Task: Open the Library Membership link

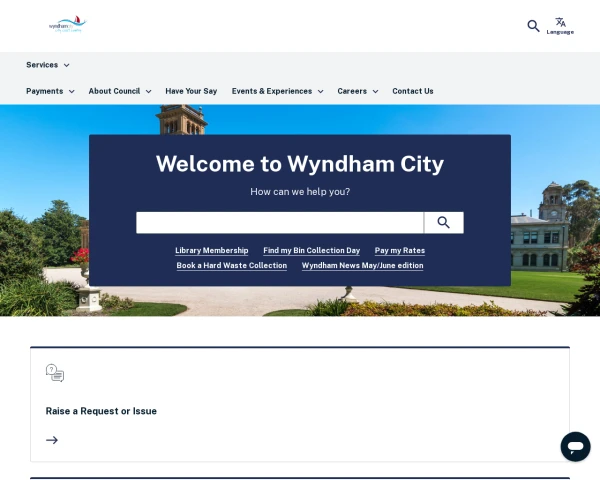Action: tap(212, 251)
